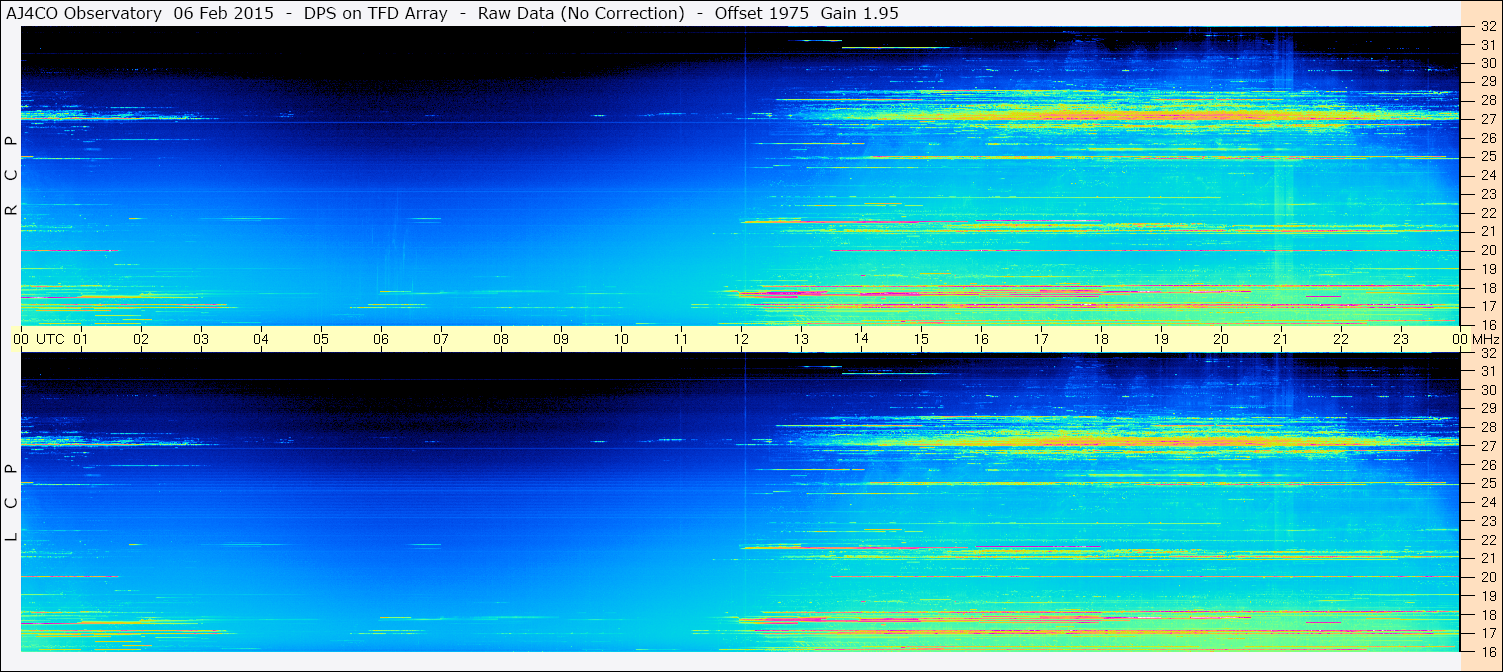1503x672 pixels.
Task: Click the 03 hour label on UTC axis
Action: point(201,339)
